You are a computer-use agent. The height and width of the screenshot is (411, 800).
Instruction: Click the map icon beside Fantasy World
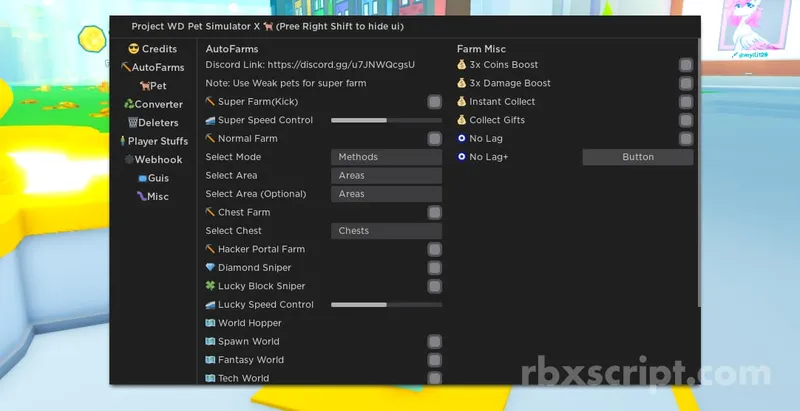coord(210,359)
